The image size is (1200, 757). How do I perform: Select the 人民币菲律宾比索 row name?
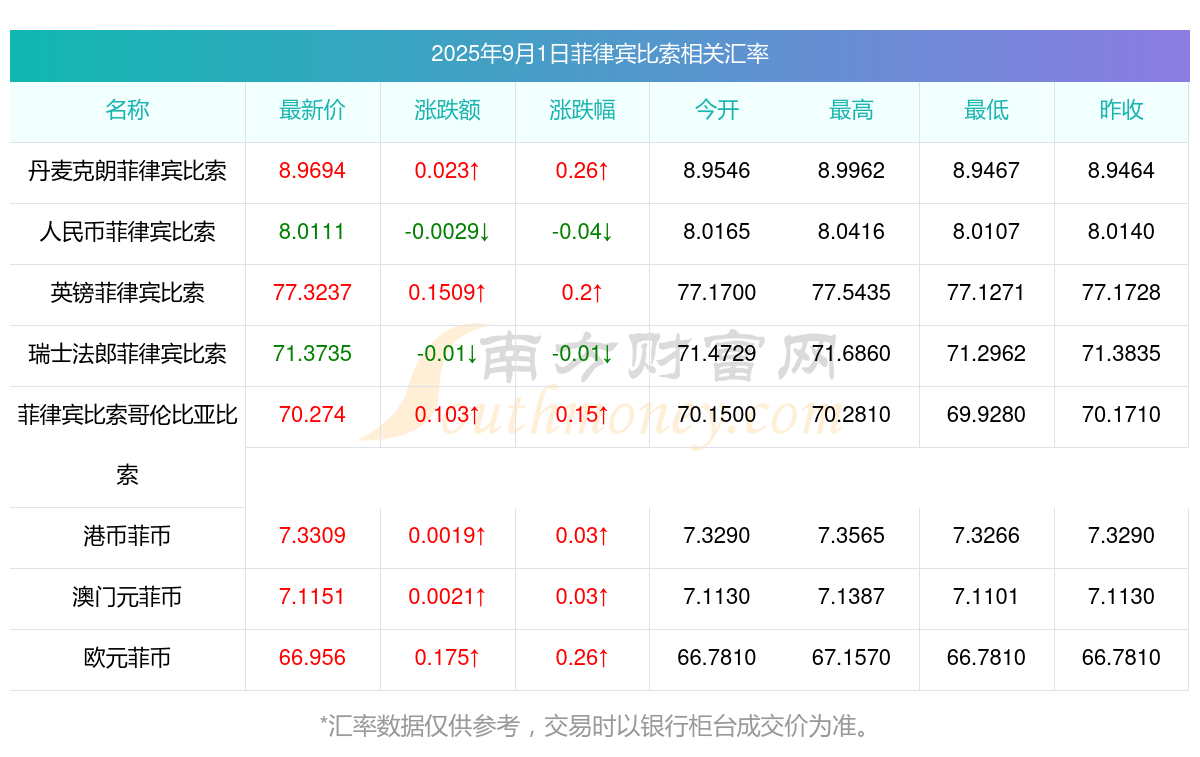tap(127, 232)
